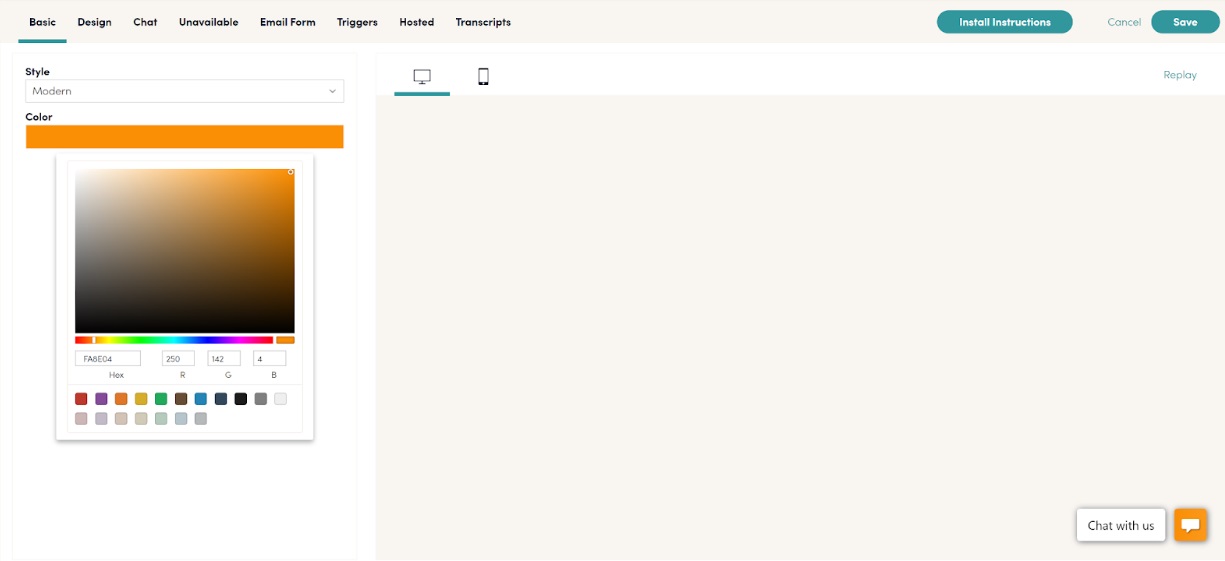This screenshot has height=561, width=1225.
Task: Go to the Transcripts tab
Action: (x=483, y=22)
